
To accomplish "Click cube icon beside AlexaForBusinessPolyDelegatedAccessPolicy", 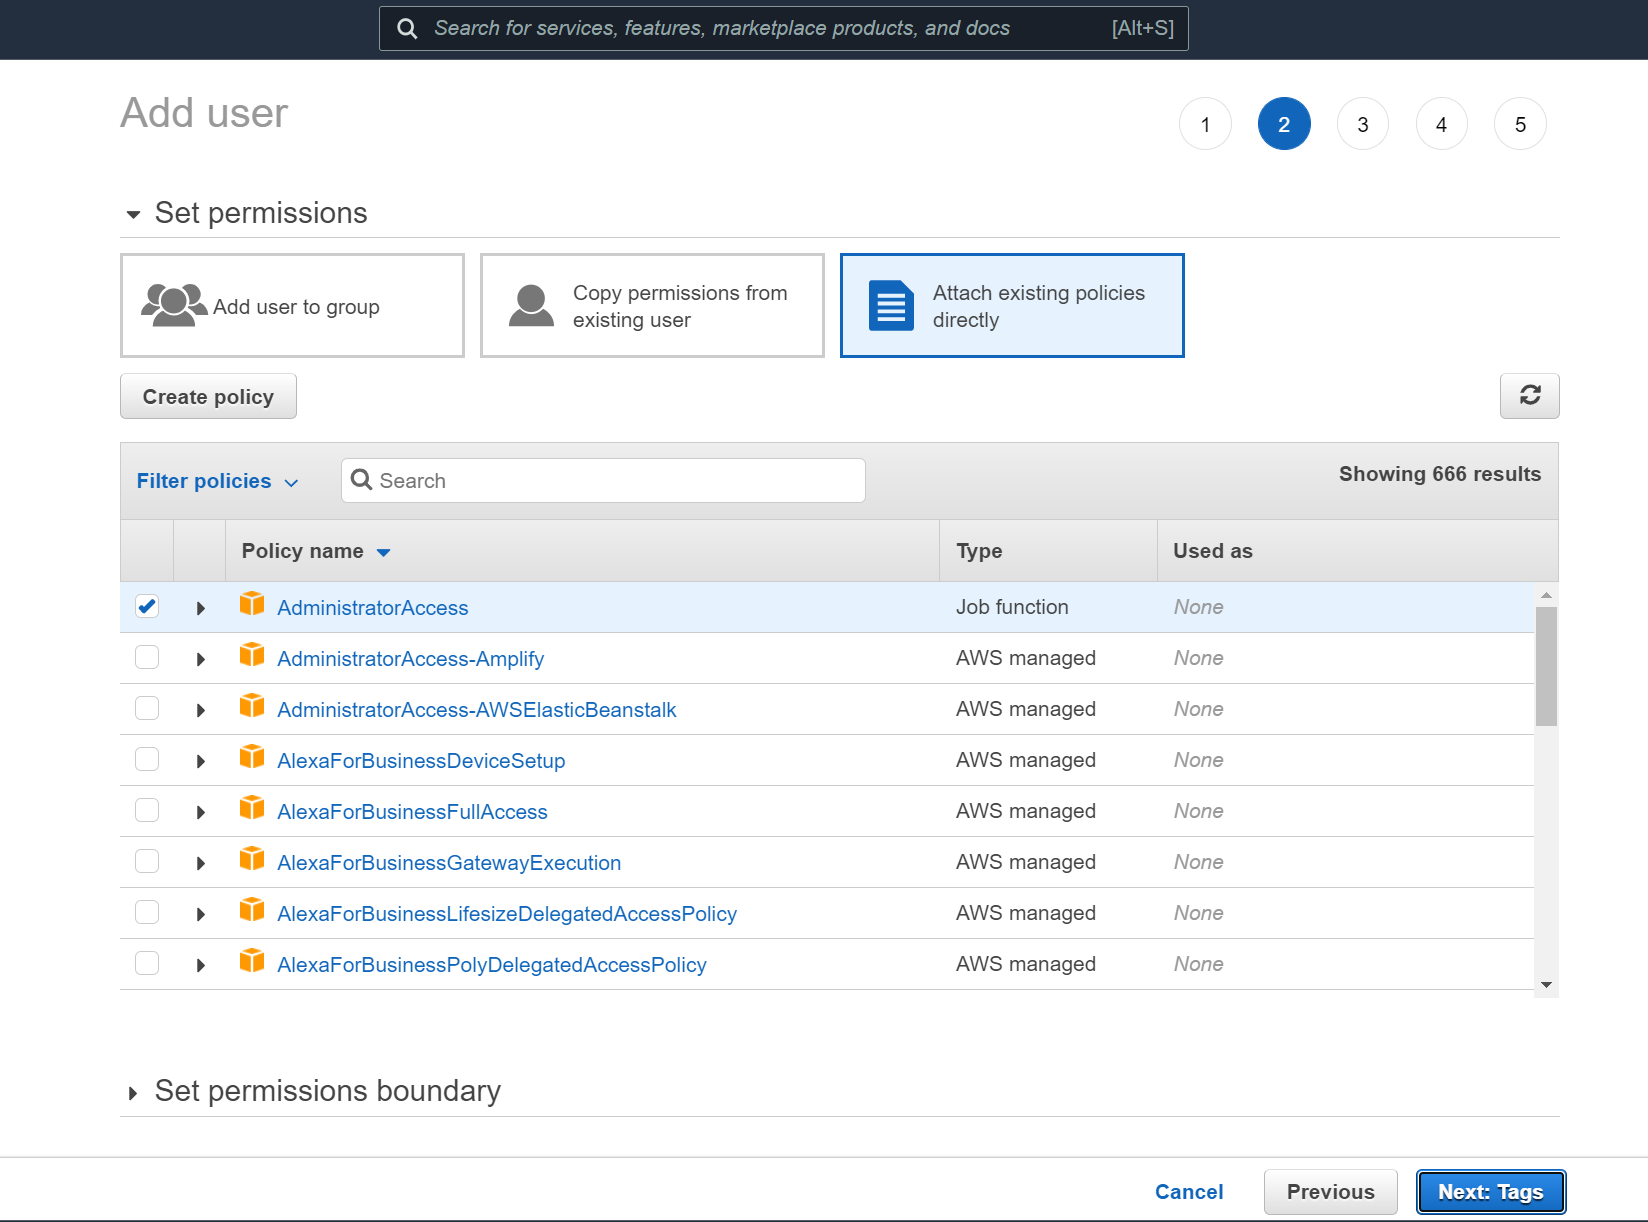I will click(252, 961).
